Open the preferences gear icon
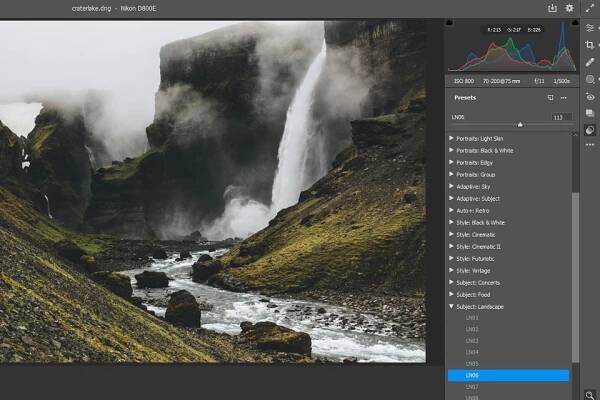The height and width of the screenshot is (400, 600). 569,8
